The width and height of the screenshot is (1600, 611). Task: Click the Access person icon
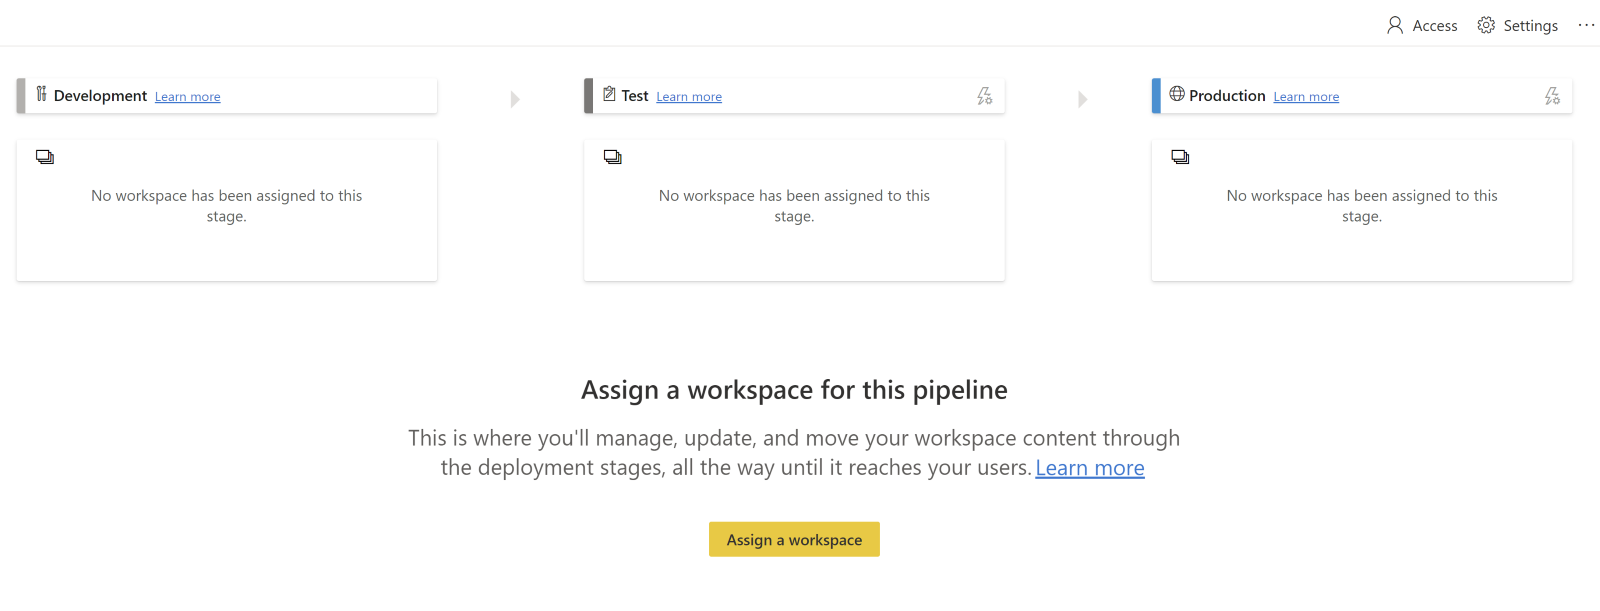(1395, 25)
